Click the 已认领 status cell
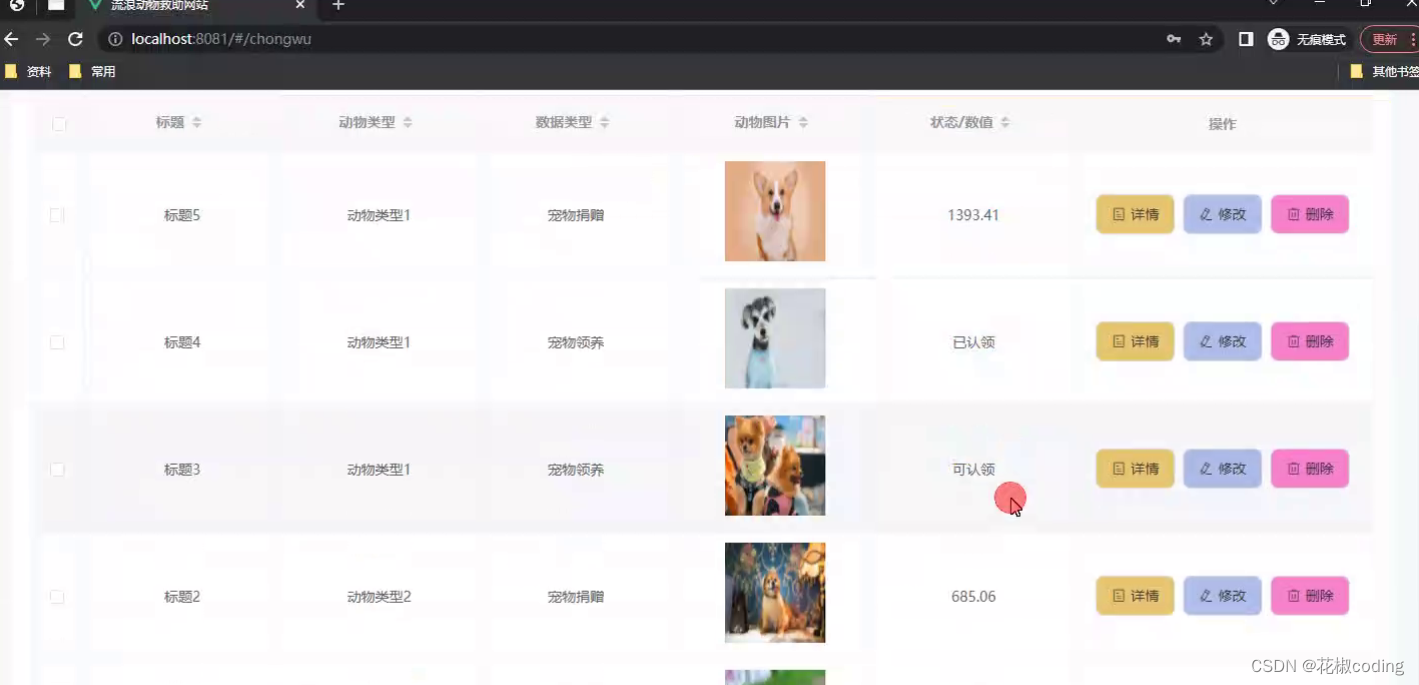 pos(973,342)
